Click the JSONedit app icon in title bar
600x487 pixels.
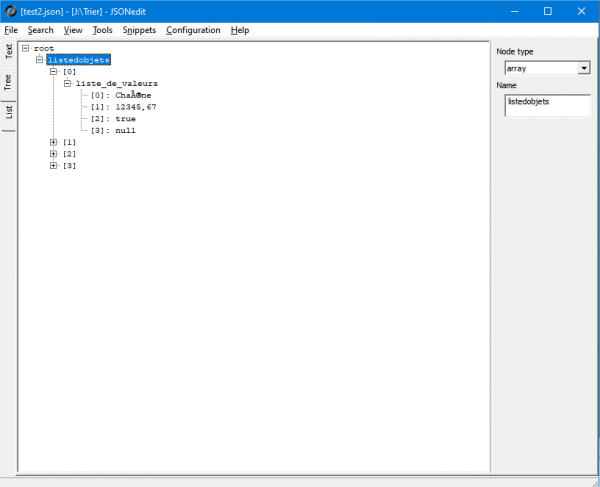tap(10, 11)
